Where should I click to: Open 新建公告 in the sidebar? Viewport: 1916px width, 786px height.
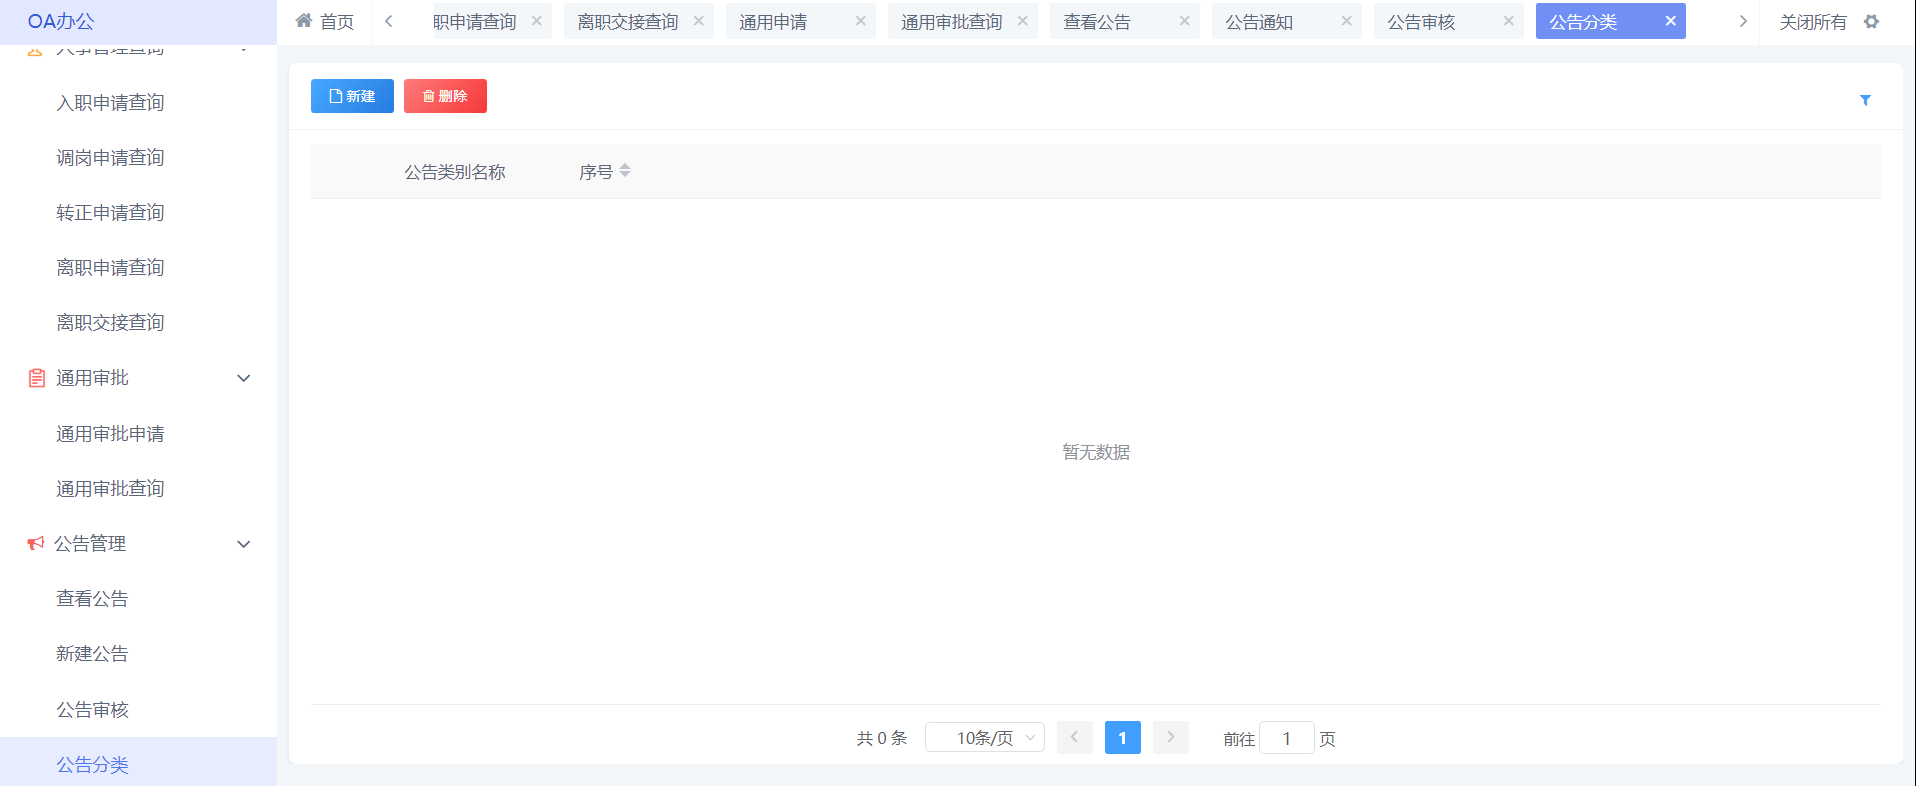tap(92, 654)
